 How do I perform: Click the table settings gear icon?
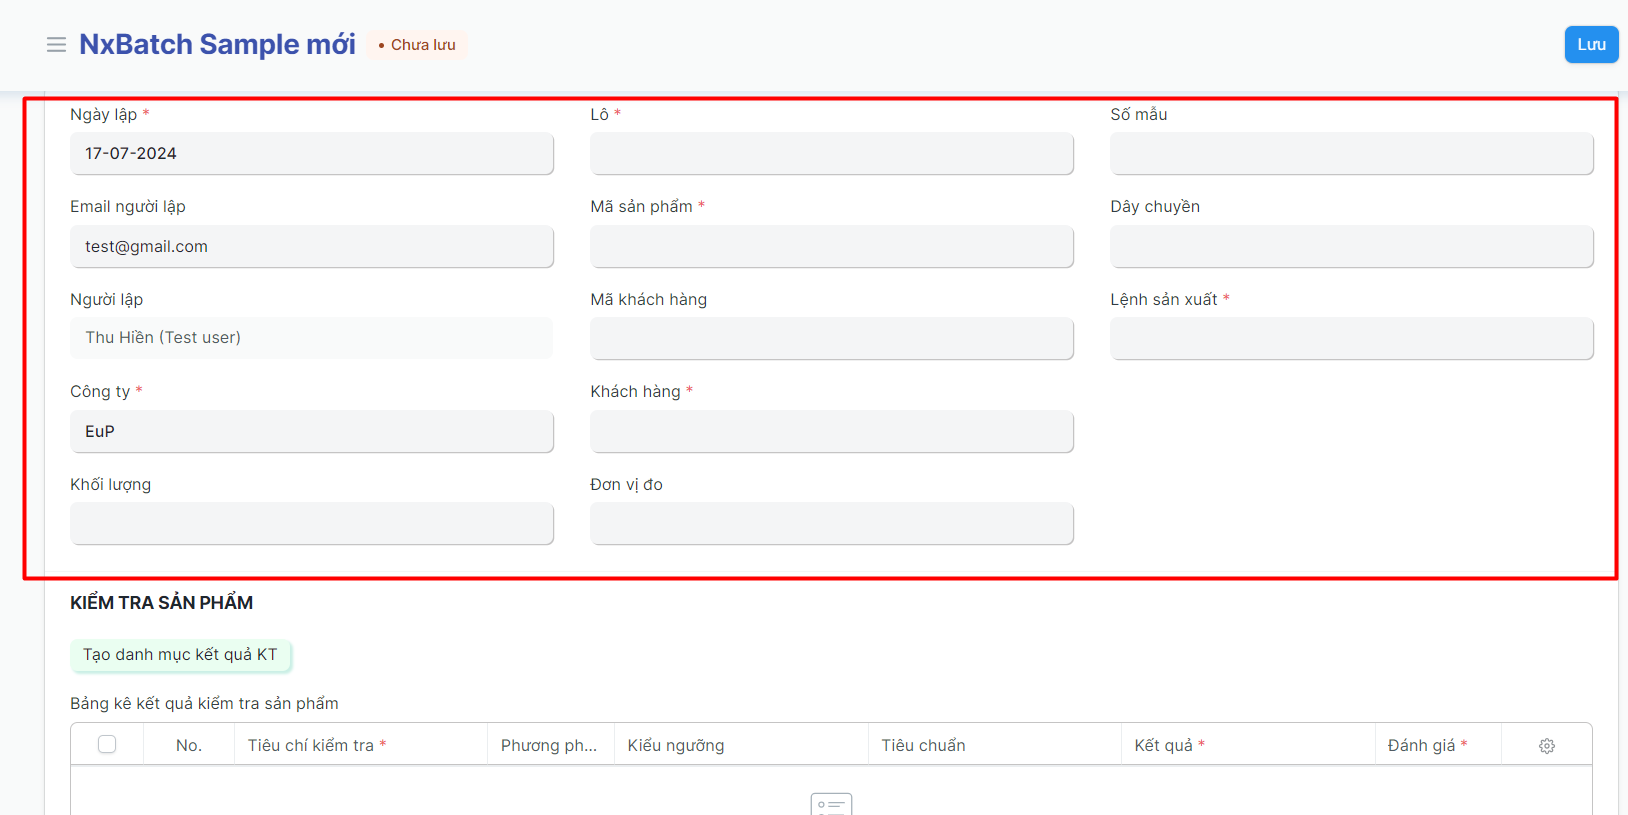1546,746
